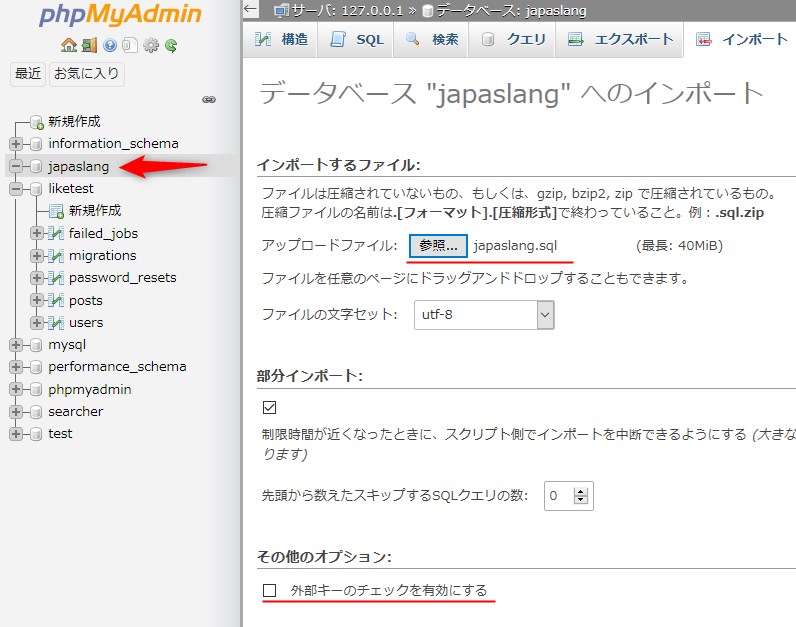Screen dimensions: 796x627
Task: Click the logout door icon
Action: (x=89, y=45)
